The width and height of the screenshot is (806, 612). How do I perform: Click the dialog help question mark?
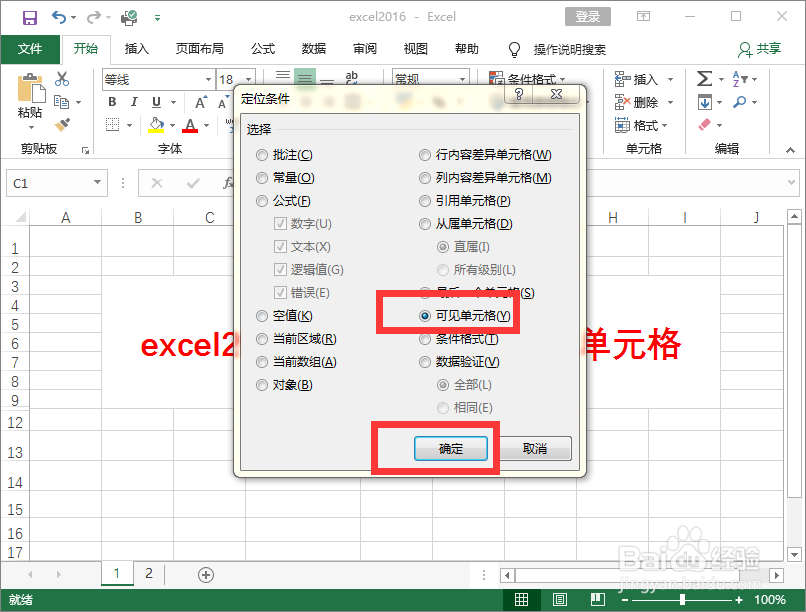click(519, 94)
